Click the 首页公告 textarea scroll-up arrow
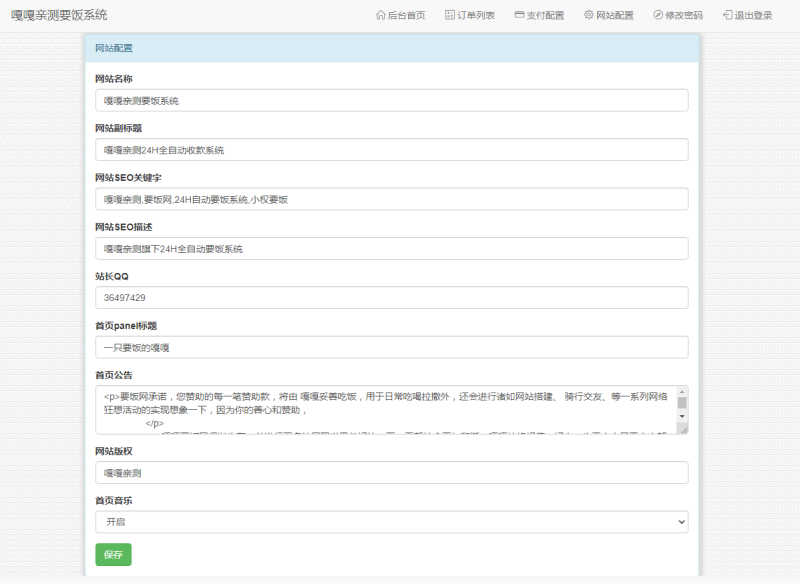This screenshot has height=584, width=800. [x=682, y=392]
